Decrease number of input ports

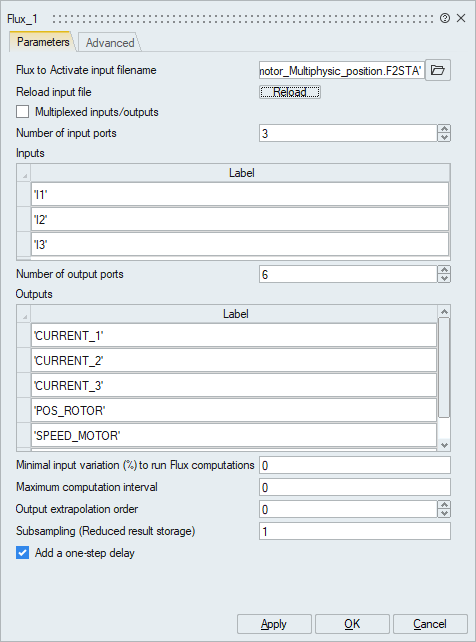click(444, 138)
